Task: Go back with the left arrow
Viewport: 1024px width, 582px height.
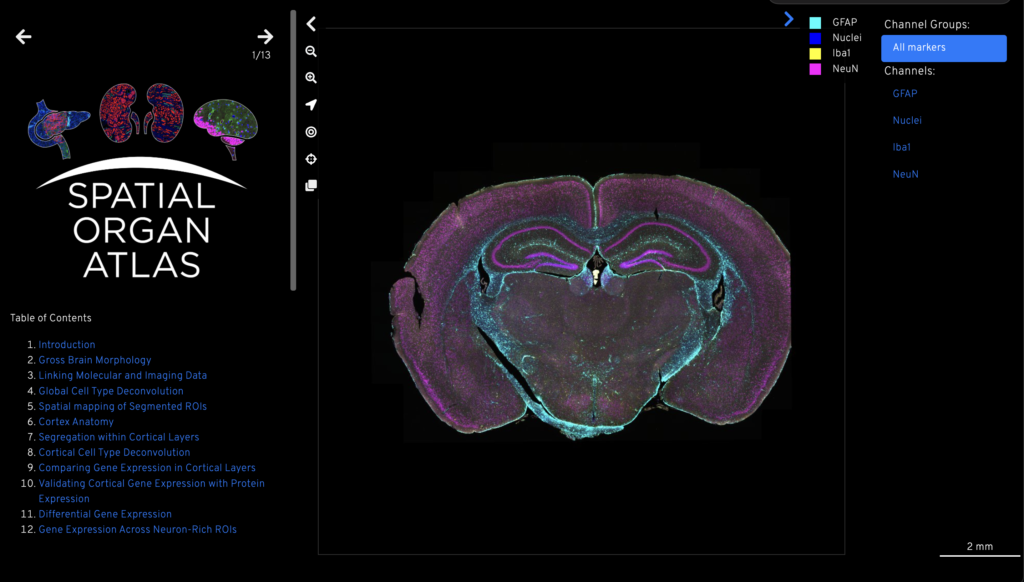Action: pos(24,37)
